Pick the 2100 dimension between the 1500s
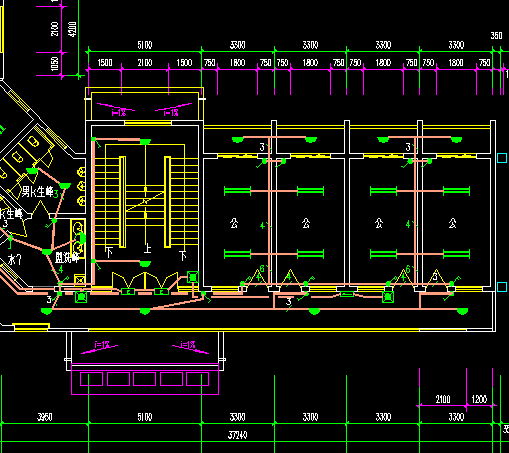The height and width of the screenshot is (453, 509). tap(145, 63)
